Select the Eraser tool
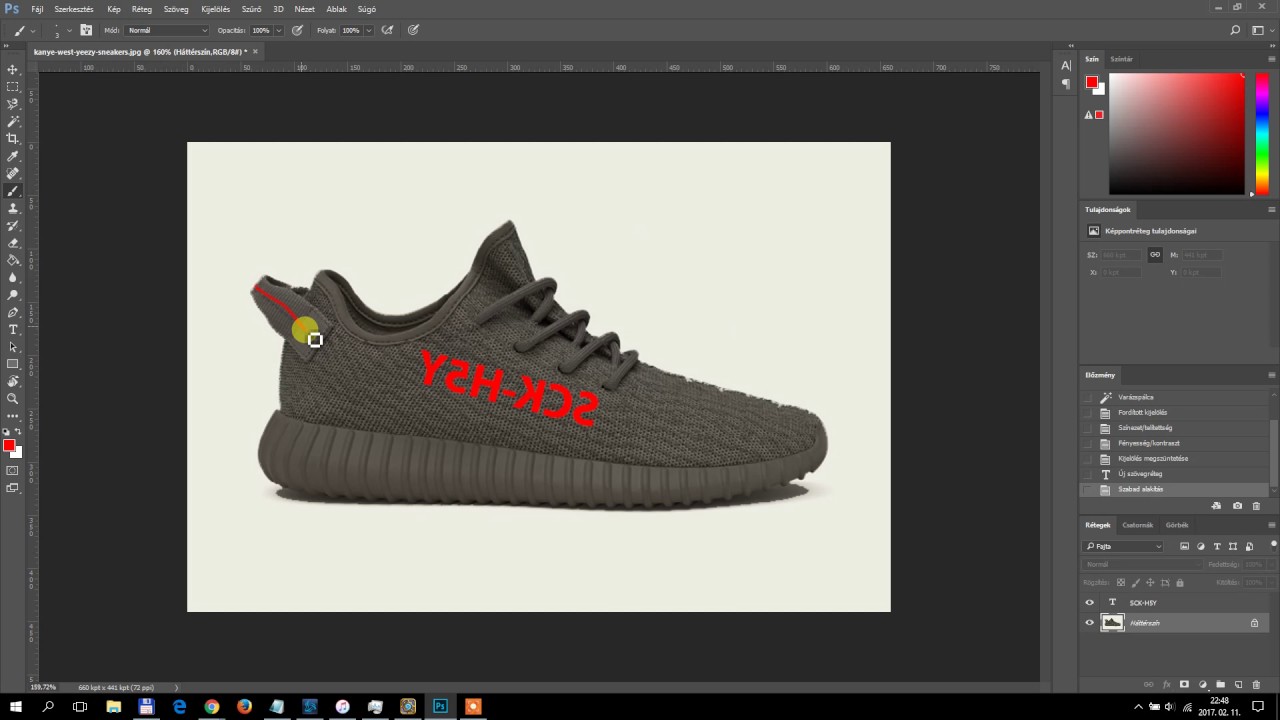 13,243
